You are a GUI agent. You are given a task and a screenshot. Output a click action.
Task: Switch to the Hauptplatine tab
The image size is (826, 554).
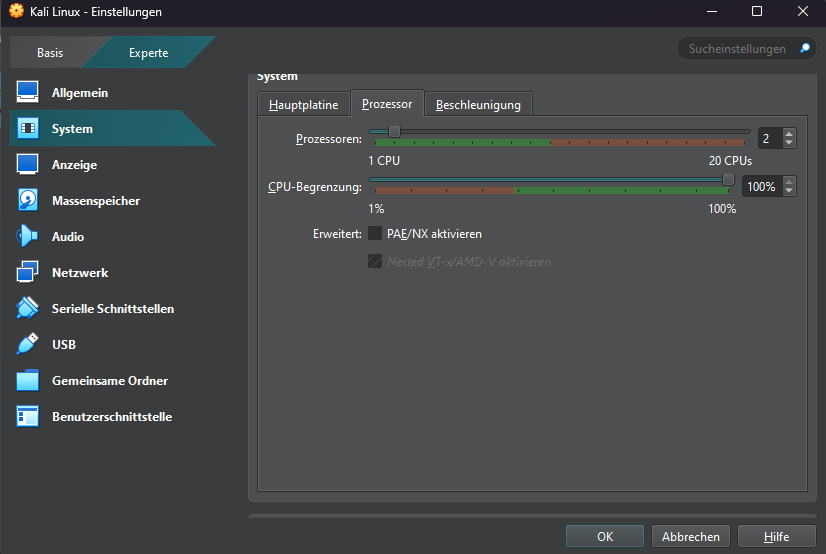(303, 105)
